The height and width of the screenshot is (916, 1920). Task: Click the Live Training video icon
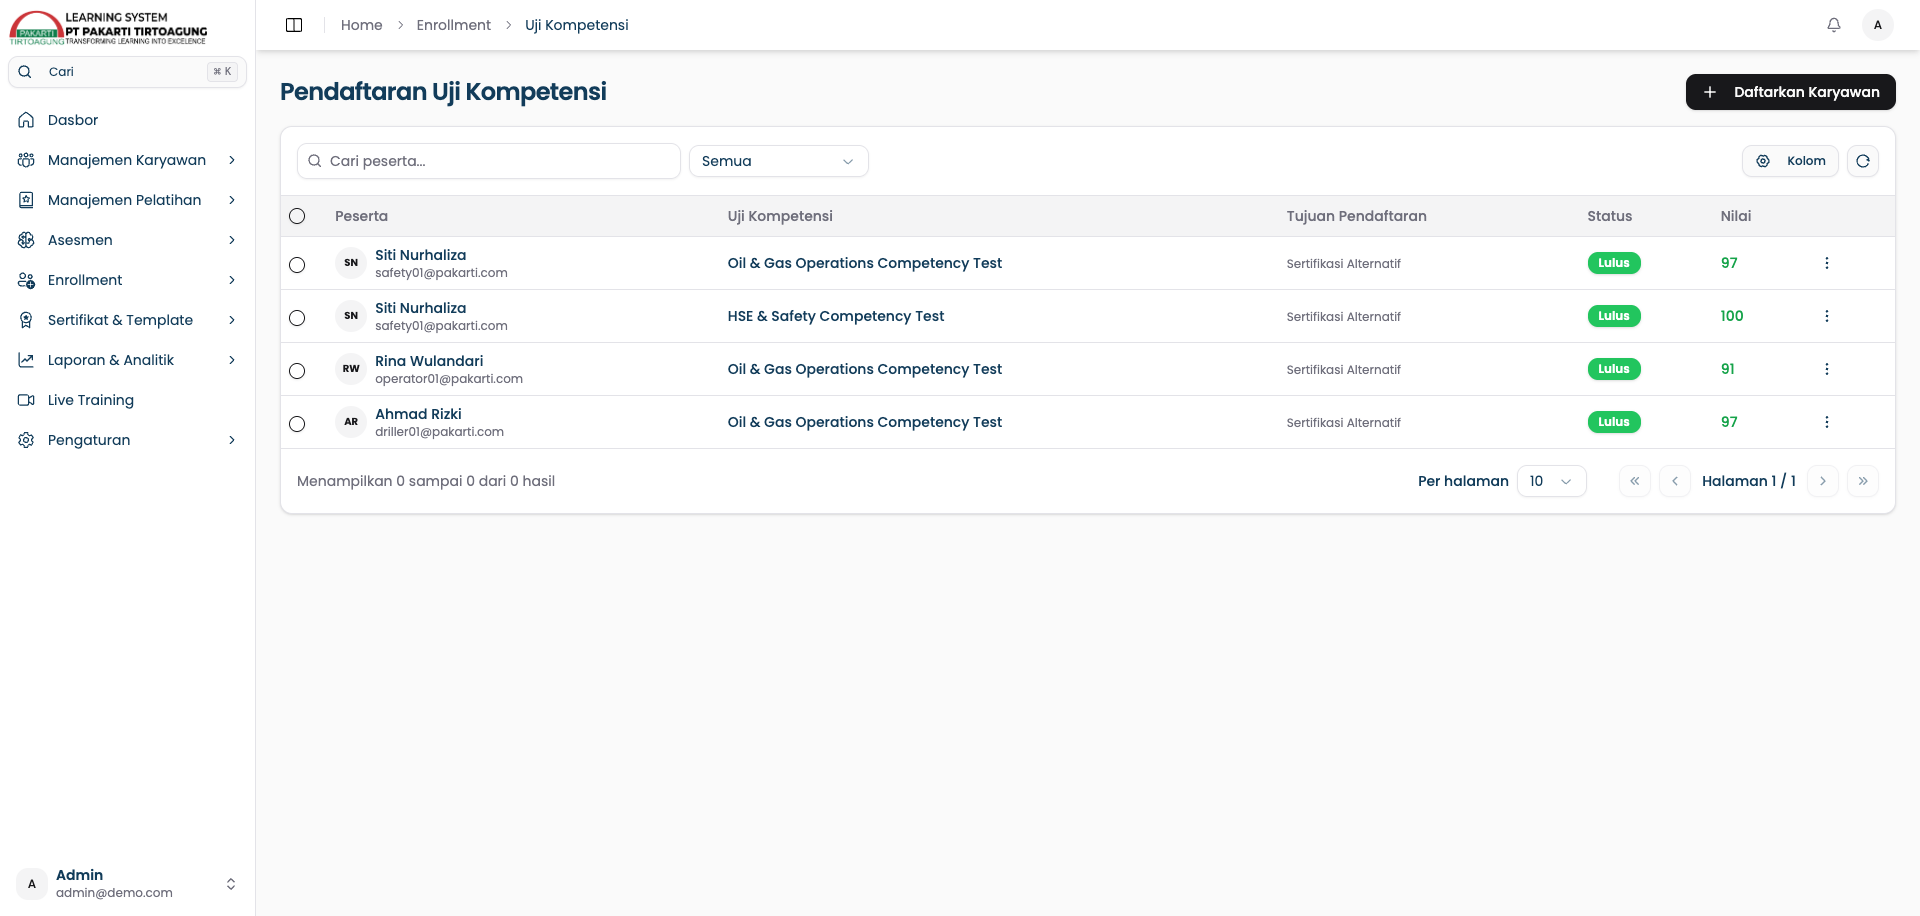point(27,400)
